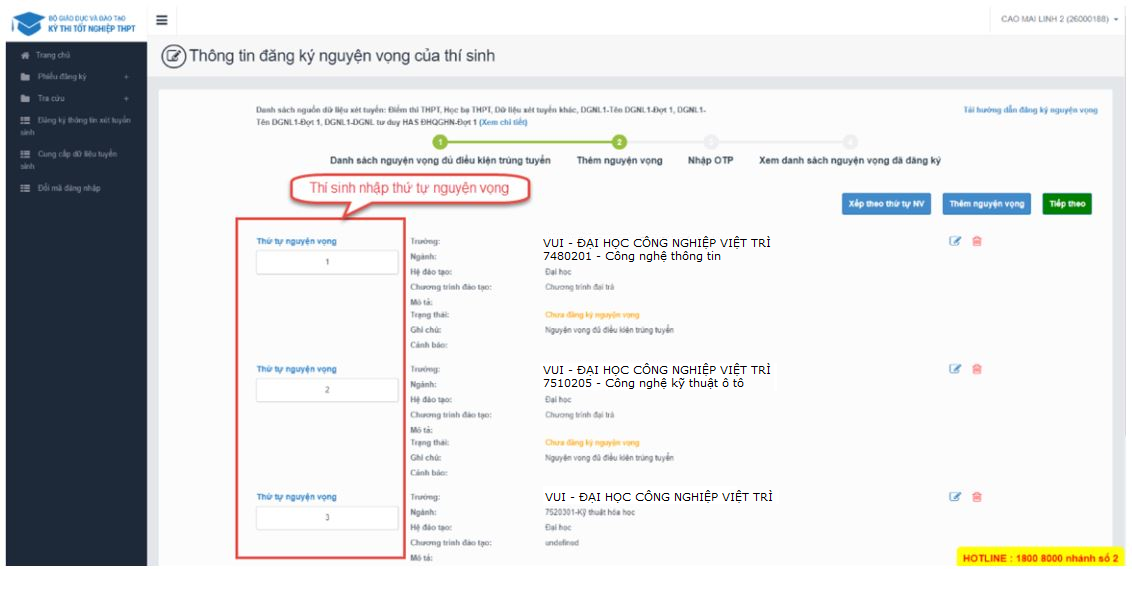
Task: Expand the Tra cứu sidebar menu
Action: (x=126, y=99)
